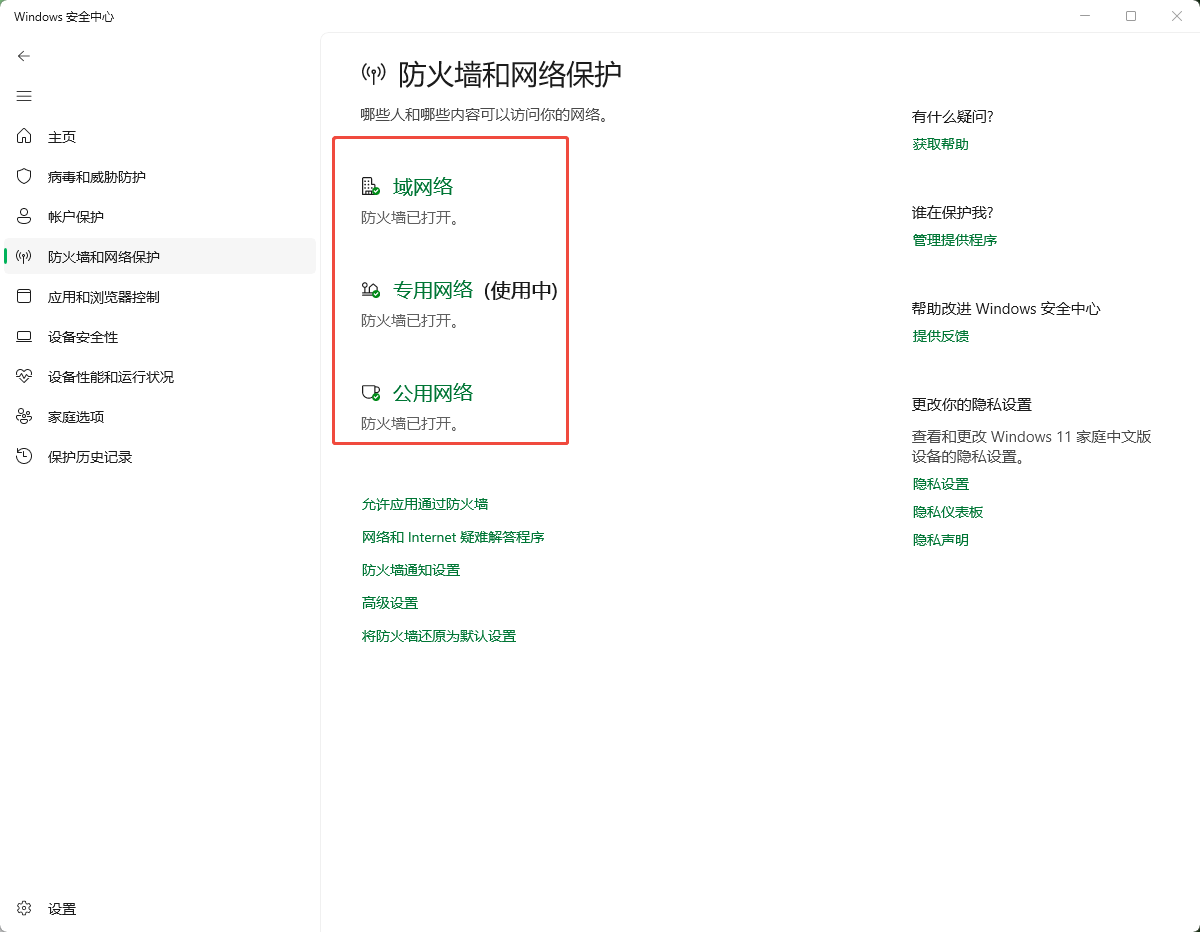The image size is (1200, 932).
Task: Click the 应用和浏览器控制 window icon
Action: [x=25, y=296]
